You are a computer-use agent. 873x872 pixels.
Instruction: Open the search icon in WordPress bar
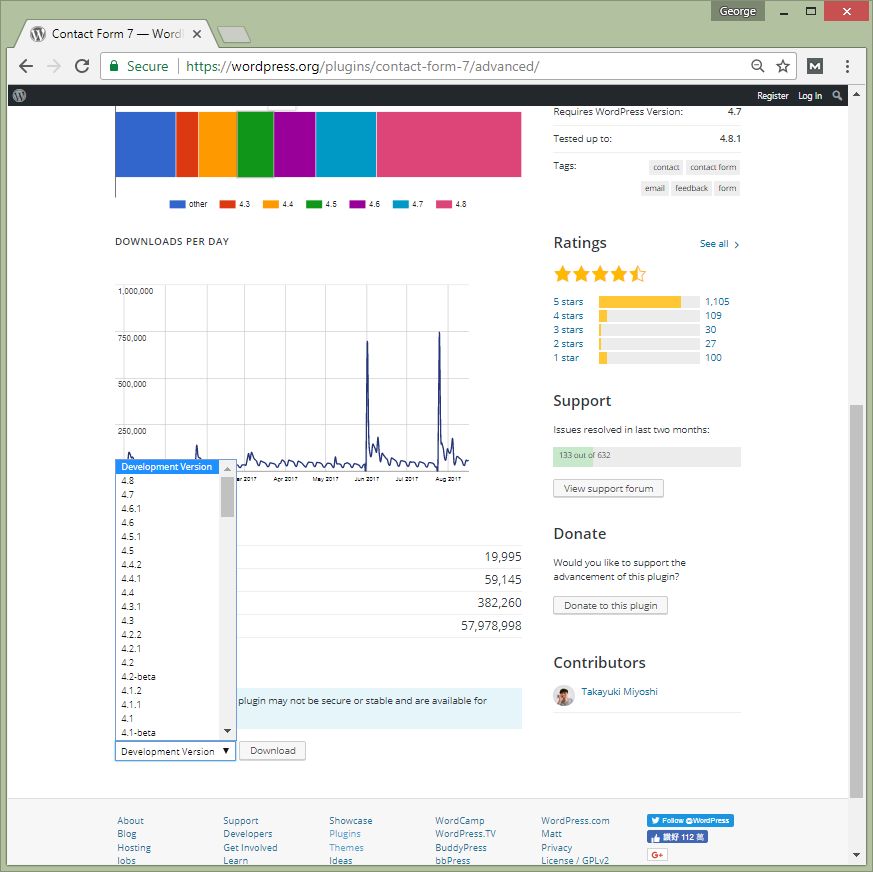click(x=837, y=96)
